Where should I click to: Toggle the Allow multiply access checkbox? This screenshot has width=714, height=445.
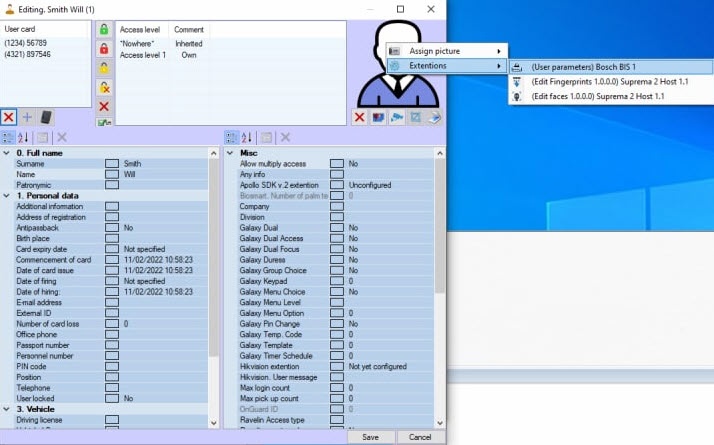click(x=337, y=164)
